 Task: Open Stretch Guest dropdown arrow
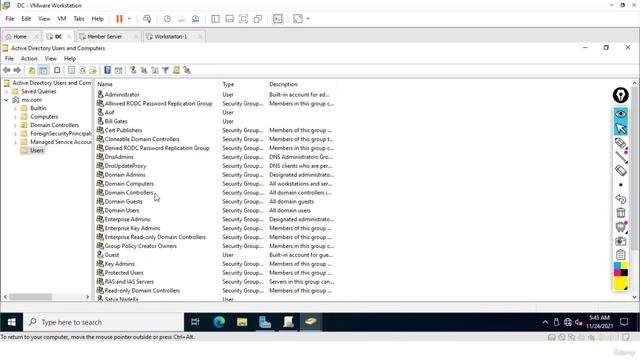pyautogui.click(x=308, y=19)
